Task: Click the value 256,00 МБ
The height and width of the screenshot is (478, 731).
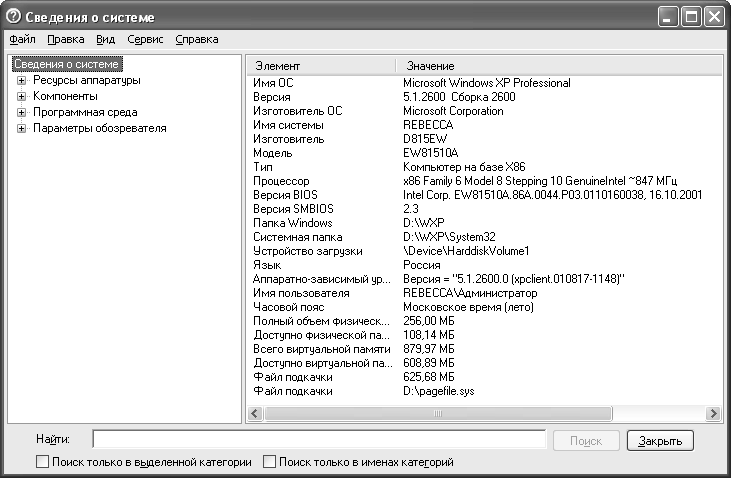Action: [429, 321]
